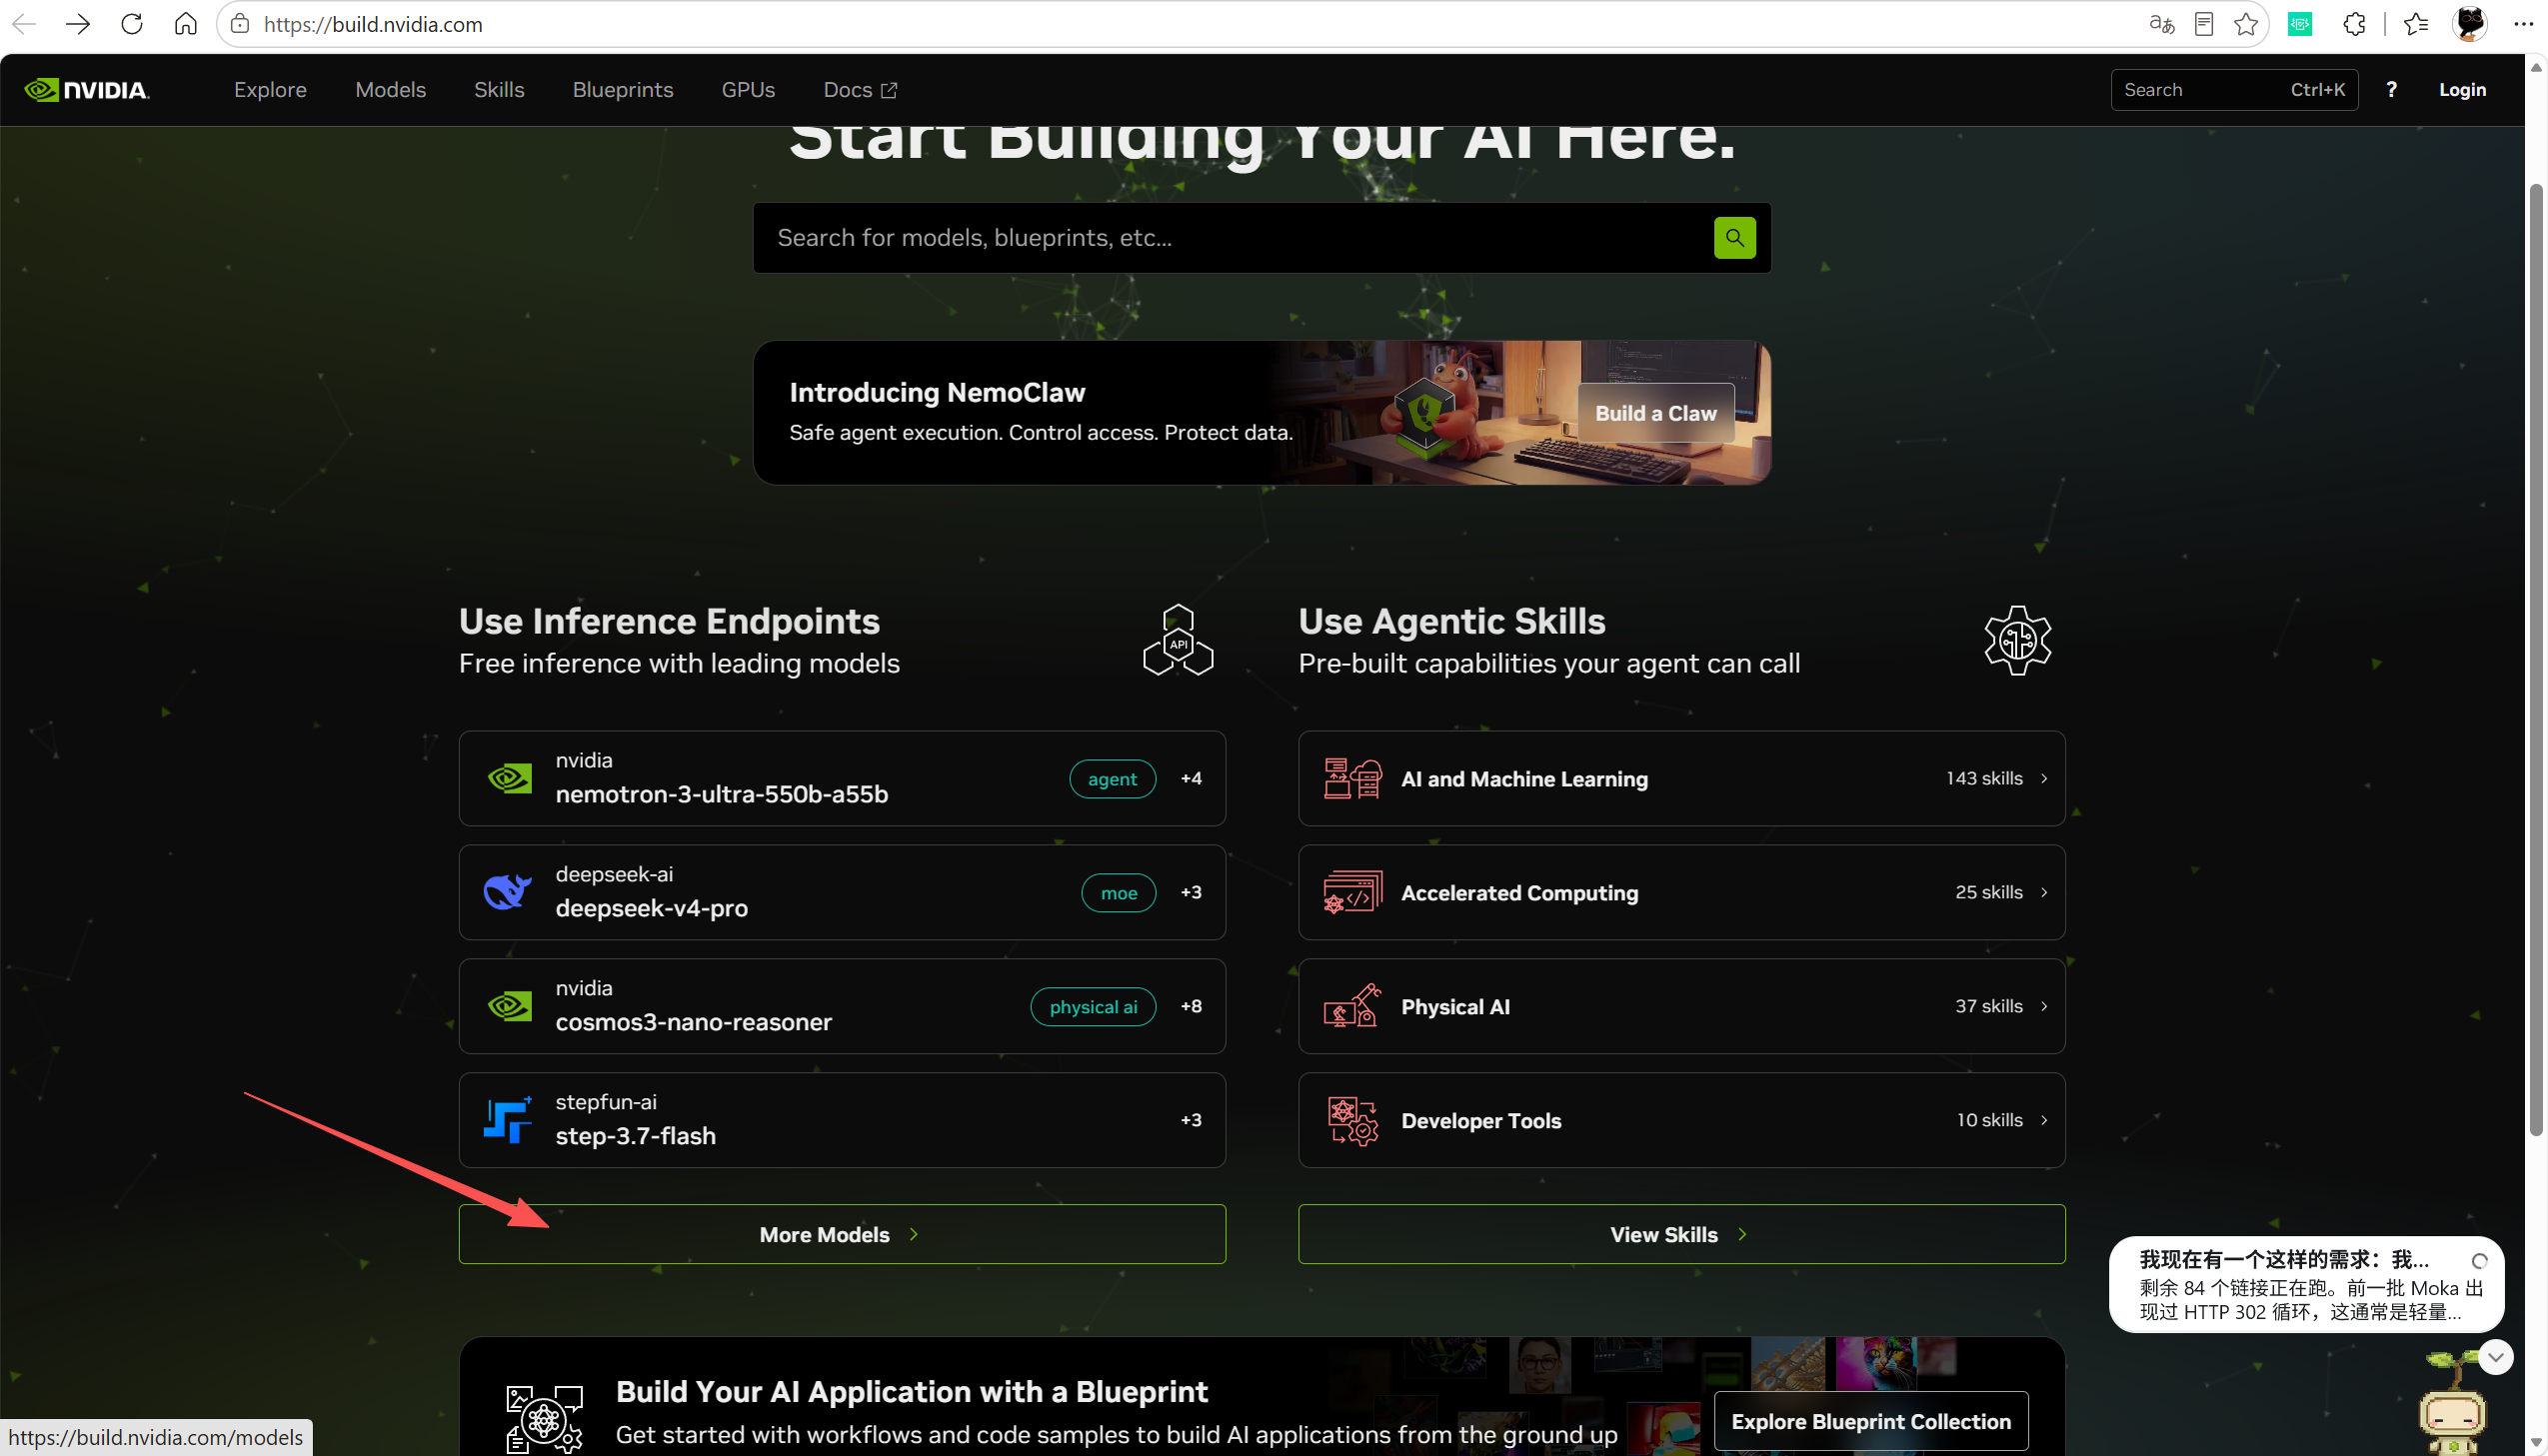Click the green search magnifier button
2548x1456 pixels.
(1734, 238)
